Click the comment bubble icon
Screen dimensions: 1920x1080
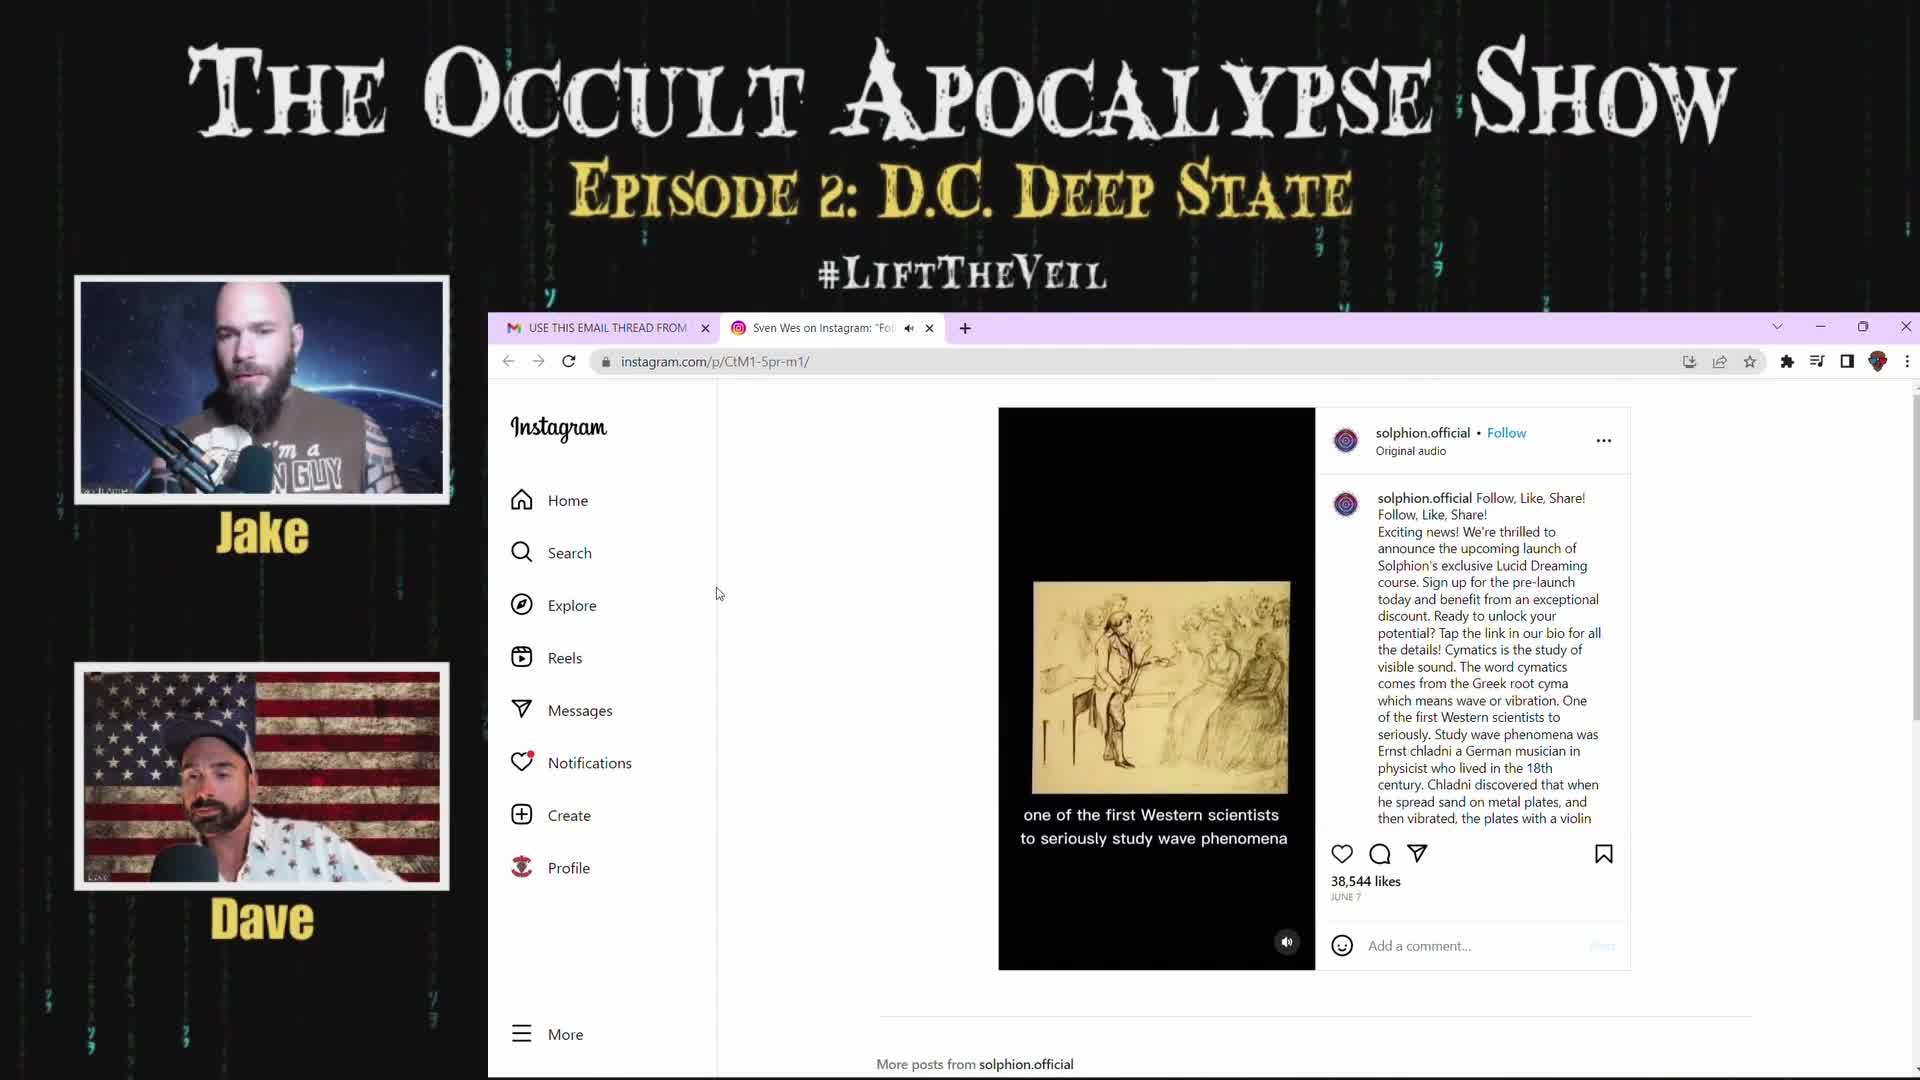1380,854
